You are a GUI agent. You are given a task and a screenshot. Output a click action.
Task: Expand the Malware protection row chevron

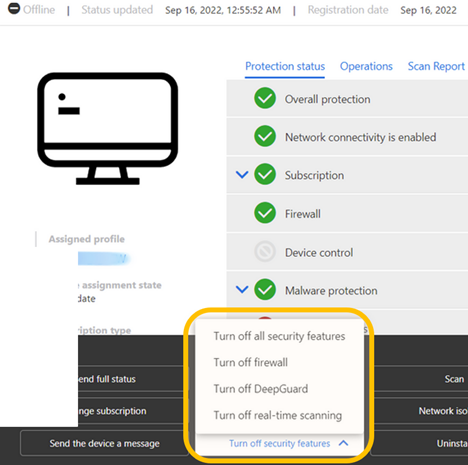click(242, 289)
